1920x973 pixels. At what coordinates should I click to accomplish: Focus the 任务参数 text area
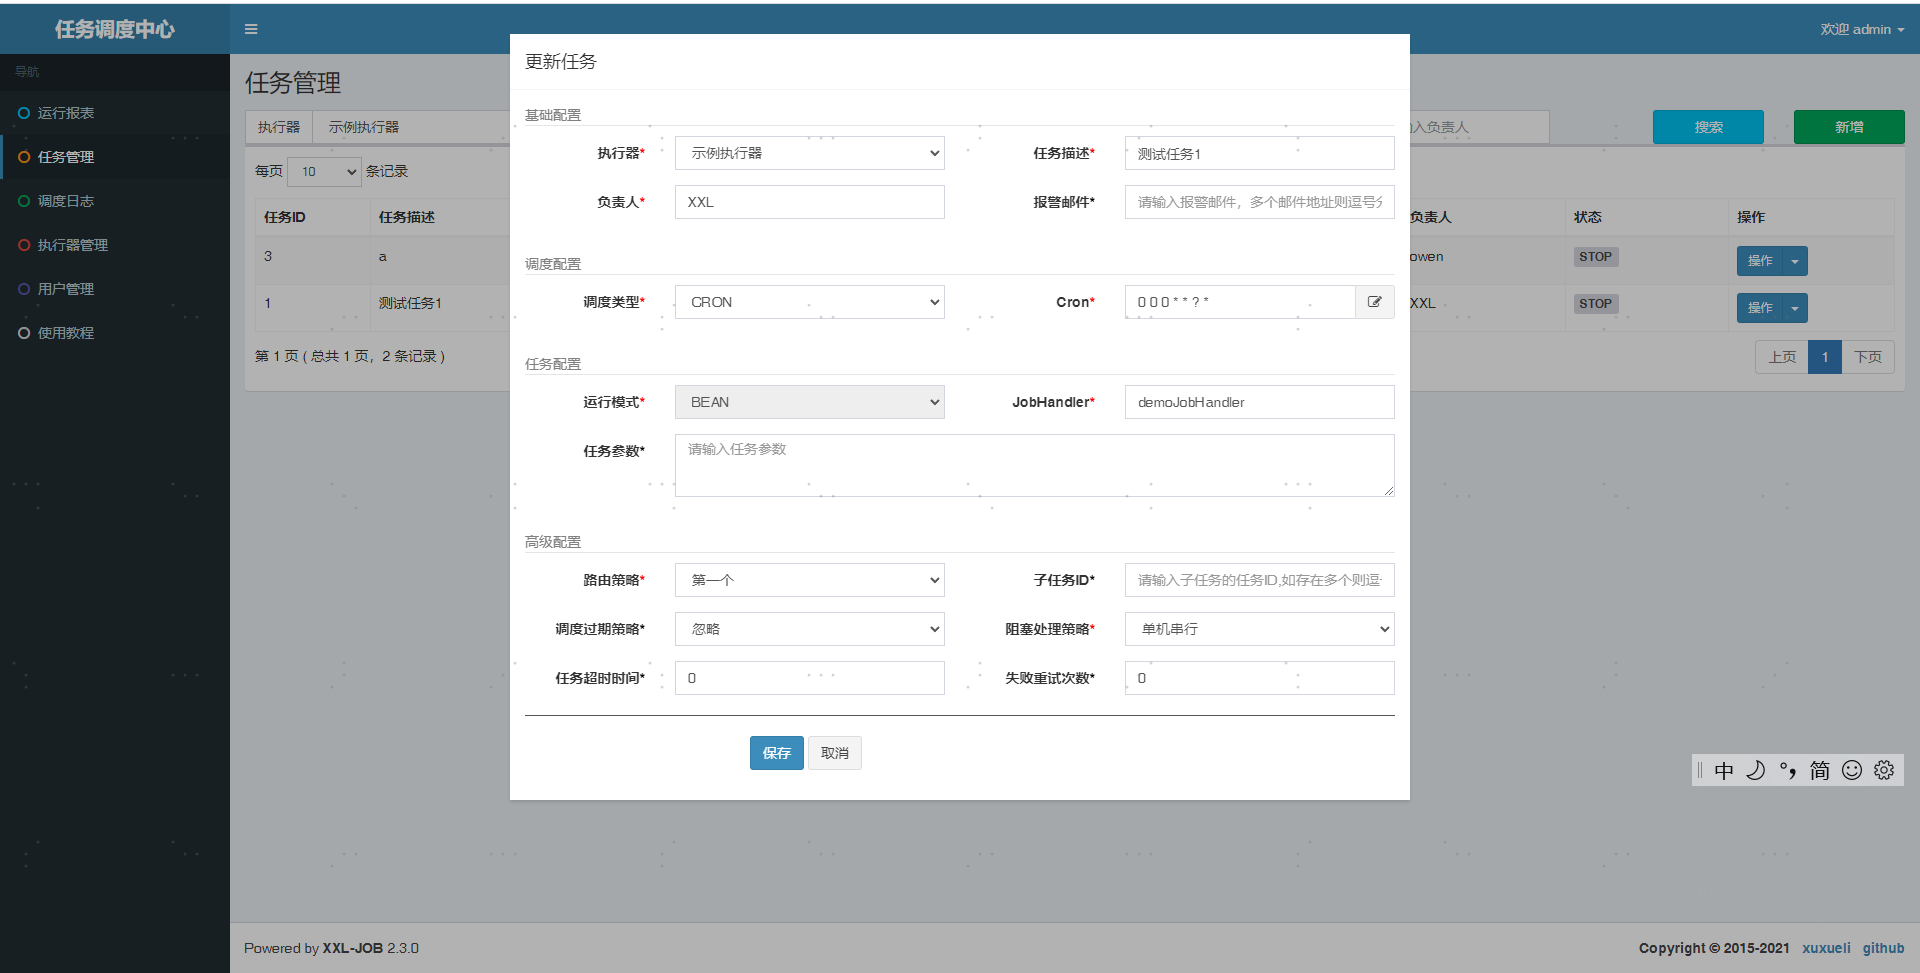(1035, 465)
